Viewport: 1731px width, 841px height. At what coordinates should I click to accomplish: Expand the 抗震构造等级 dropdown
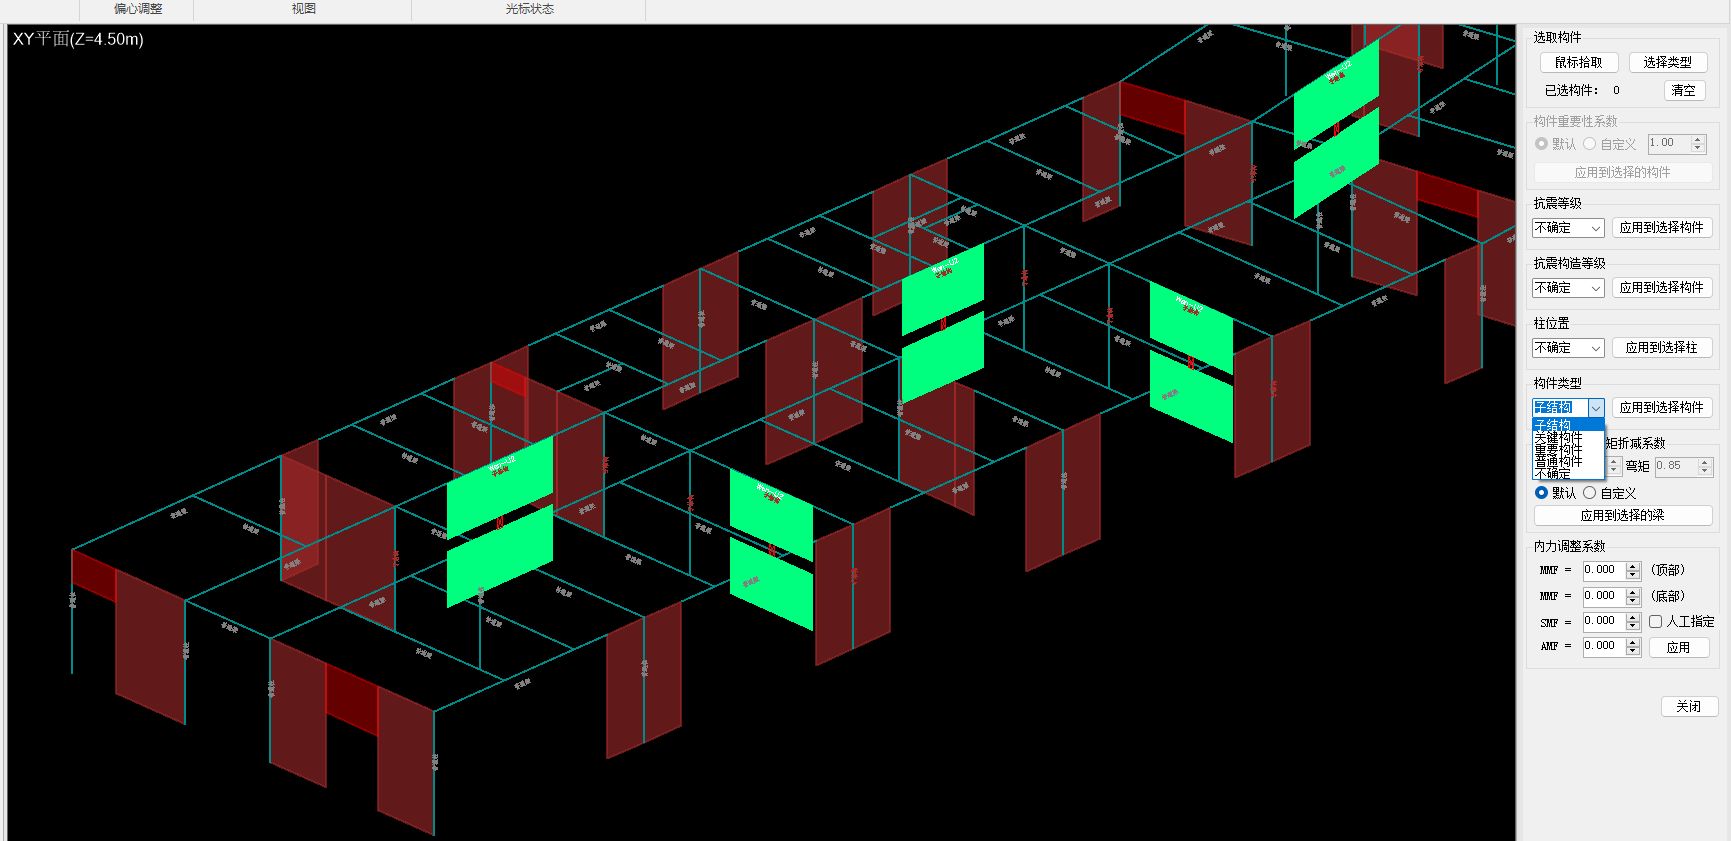[1568, 288]
